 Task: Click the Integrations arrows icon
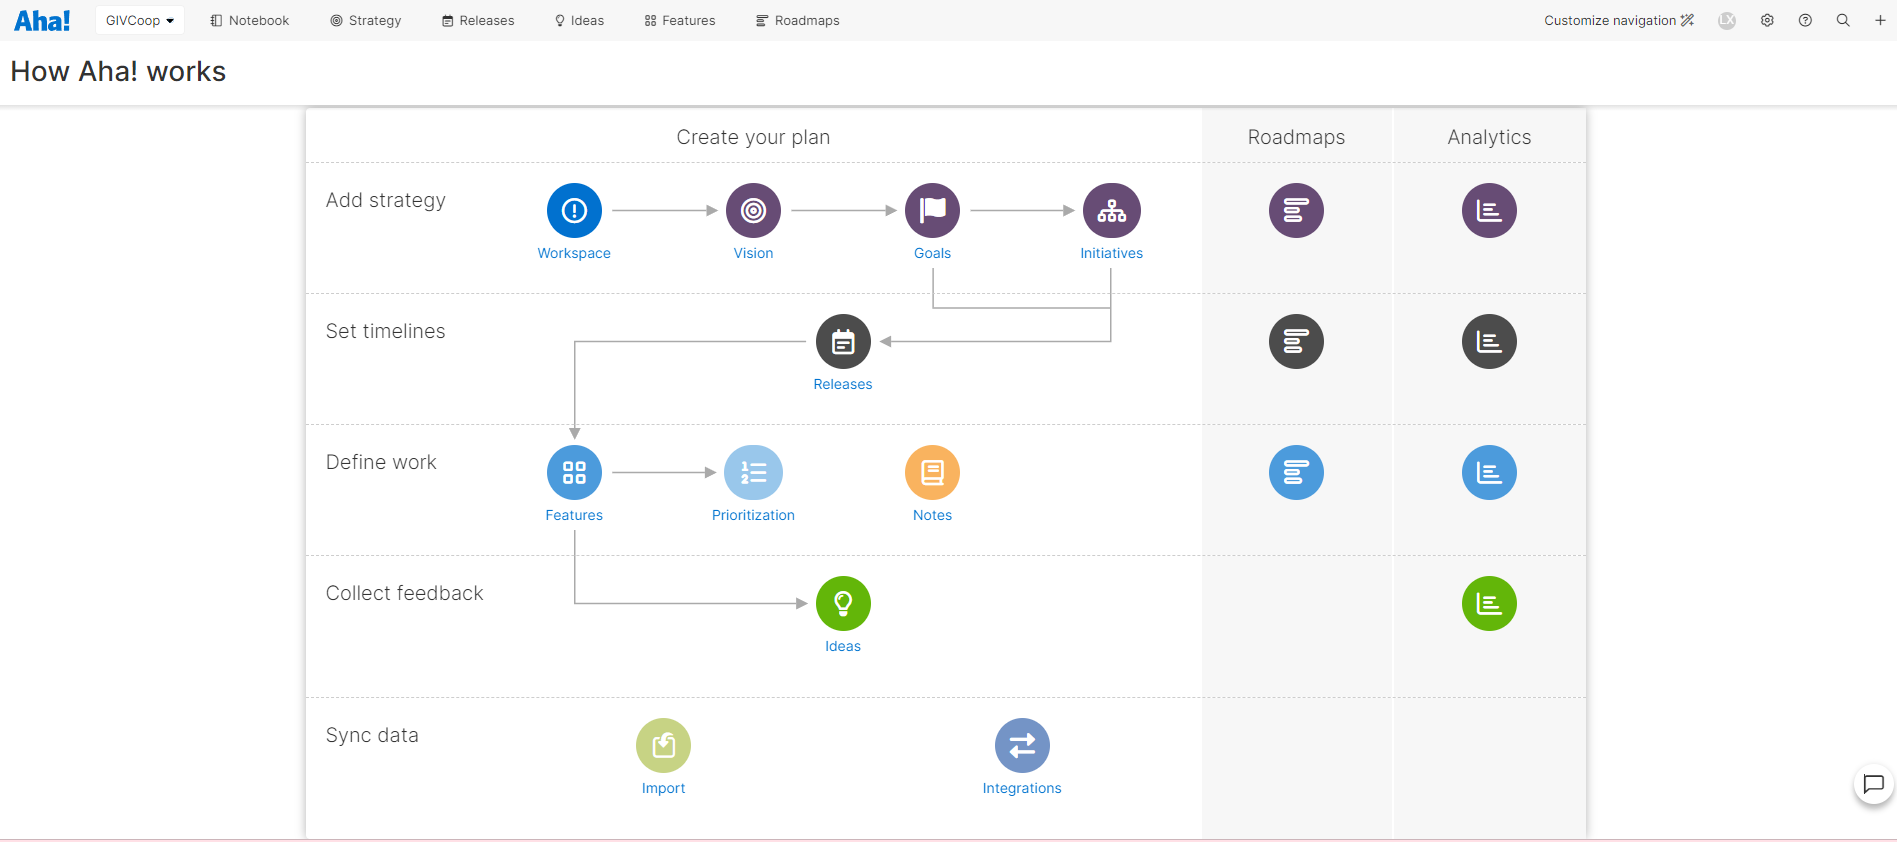[1022, 745]
